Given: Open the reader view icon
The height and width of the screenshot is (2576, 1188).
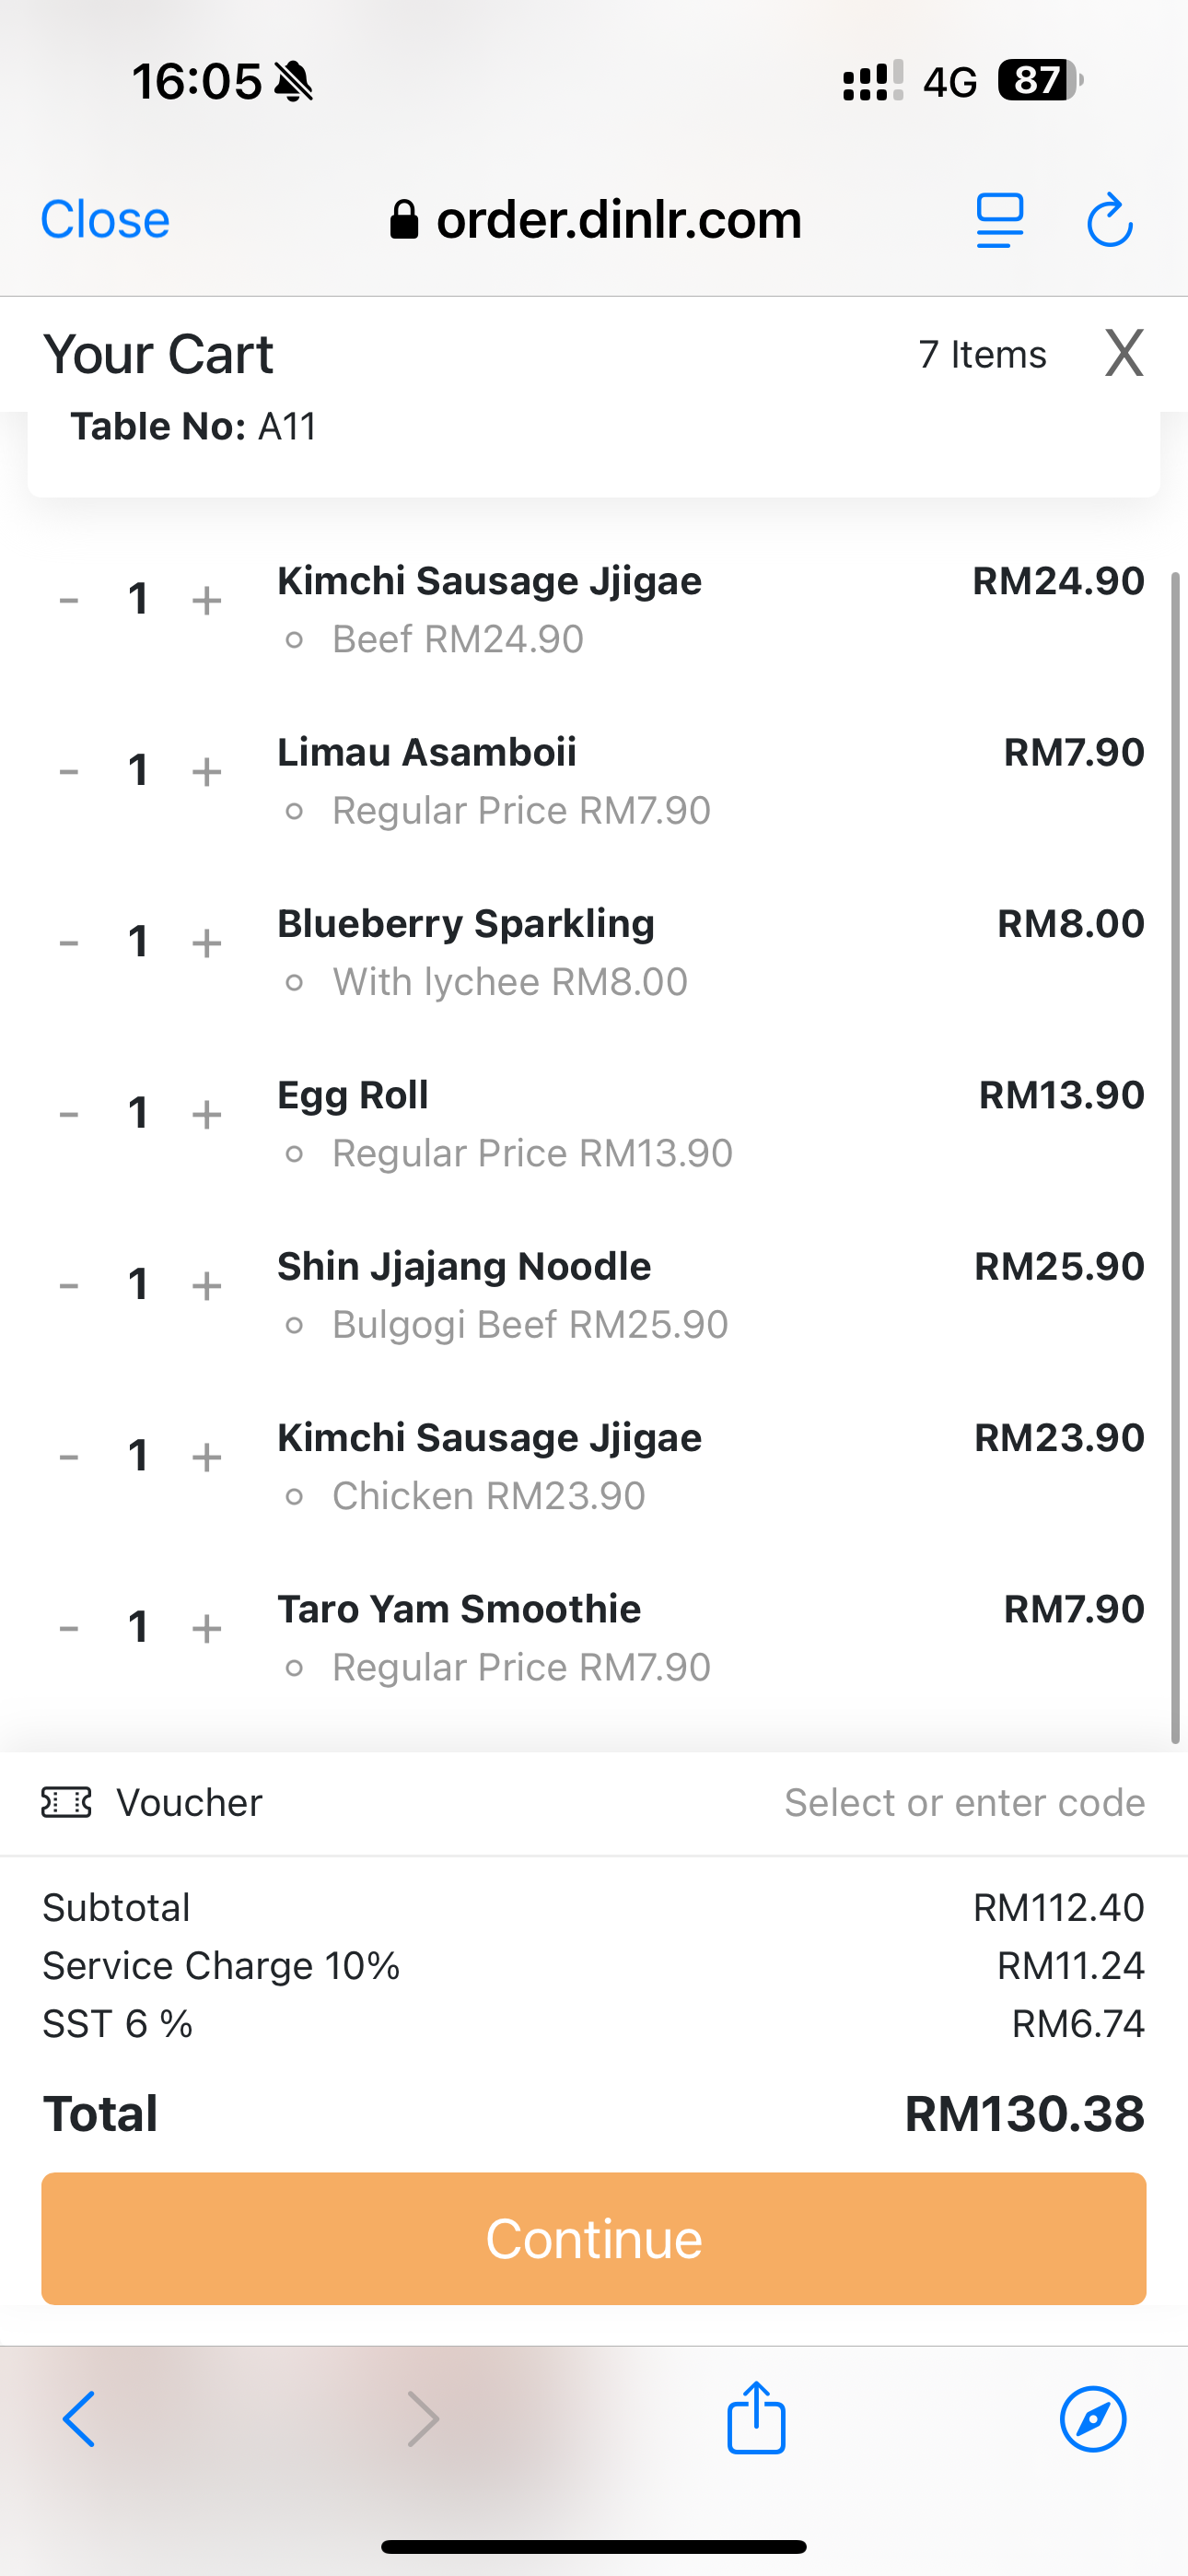Looking at the screenshot, I should point(999,220).
